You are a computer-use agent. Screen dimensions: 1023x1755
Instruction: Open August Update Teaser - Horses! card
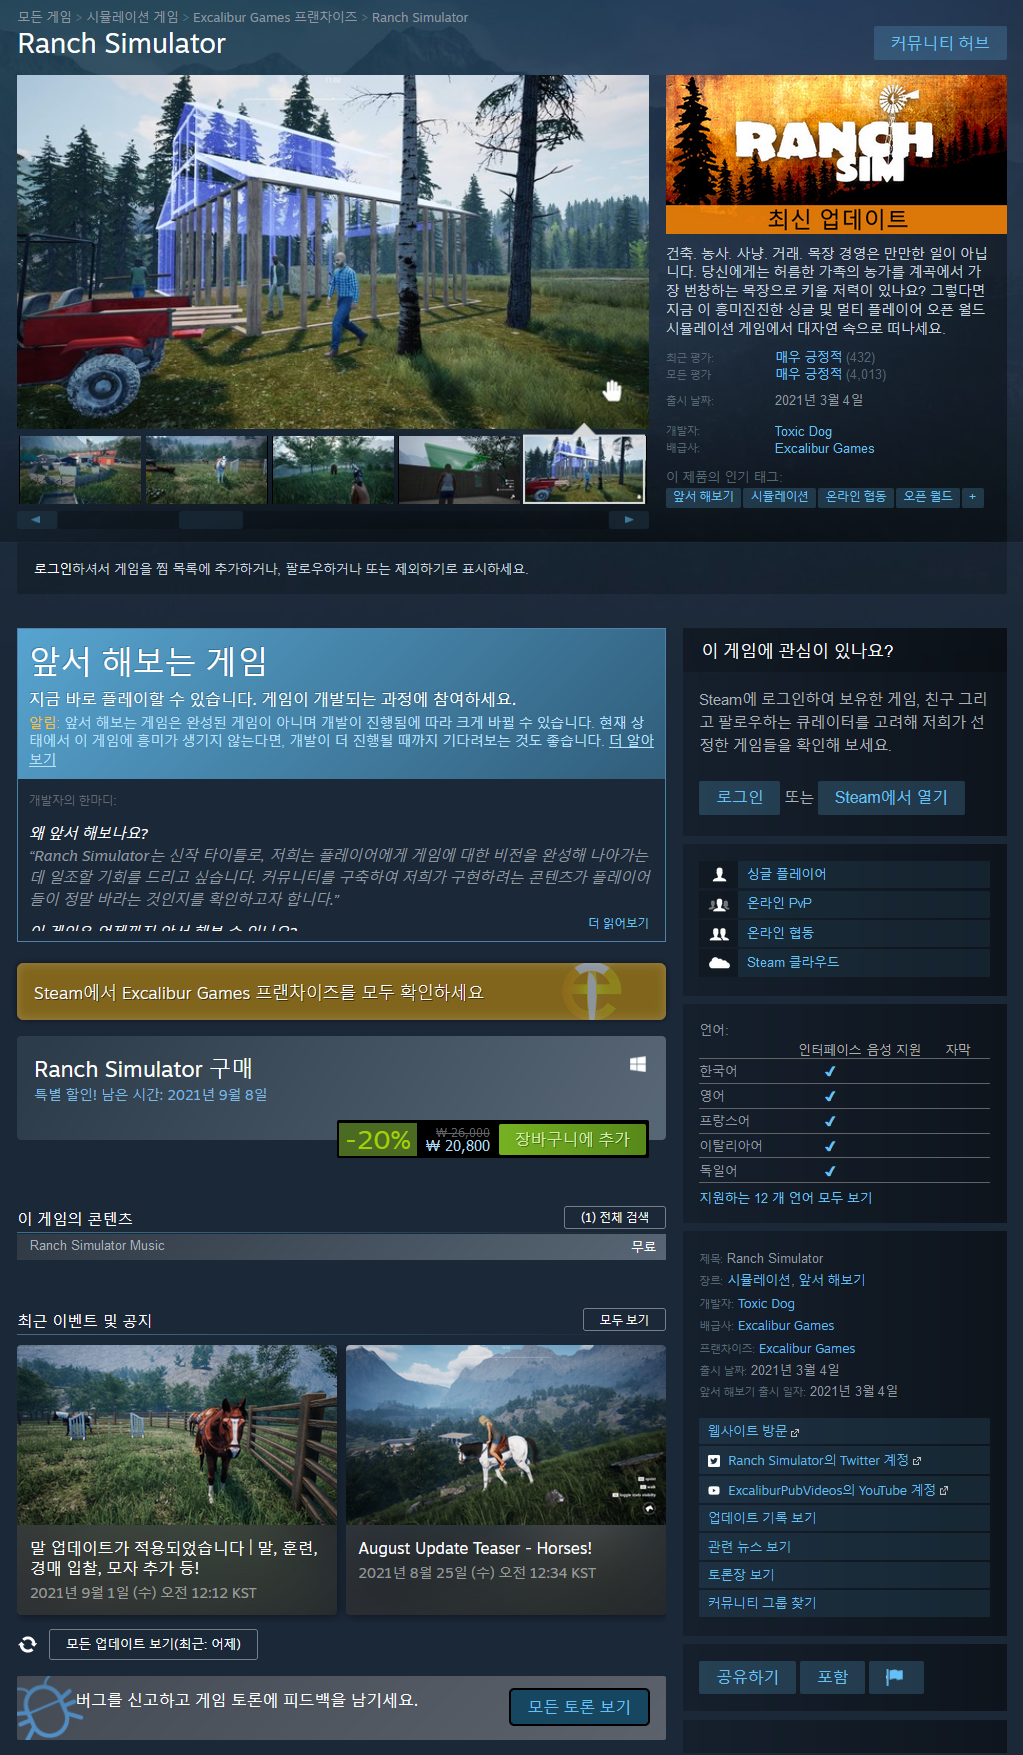pos(506,1479)
